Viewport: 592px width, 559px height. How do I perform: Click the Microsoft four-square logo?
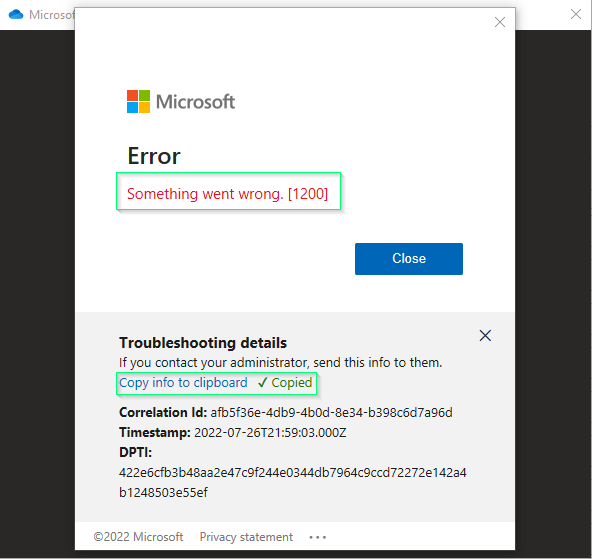pos(138,101)
